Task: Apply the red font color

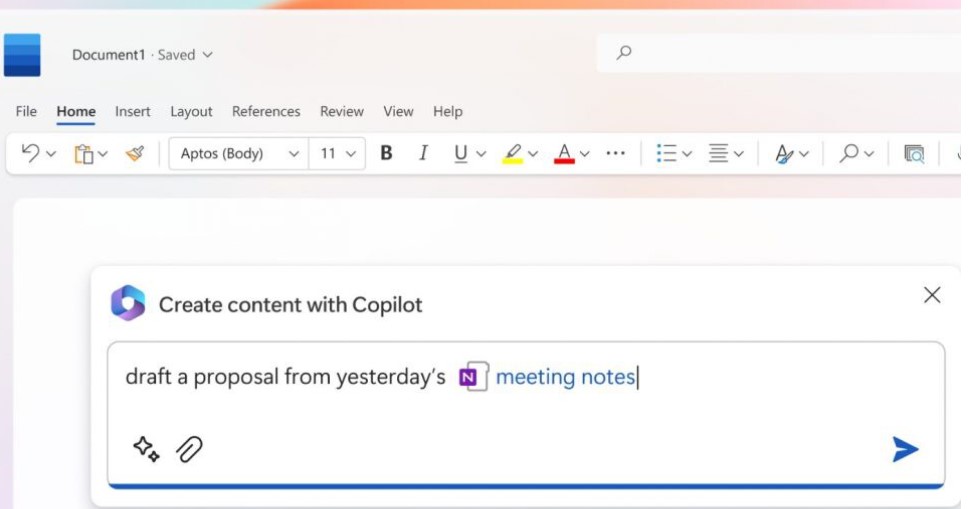Action: tap(564, 153)
